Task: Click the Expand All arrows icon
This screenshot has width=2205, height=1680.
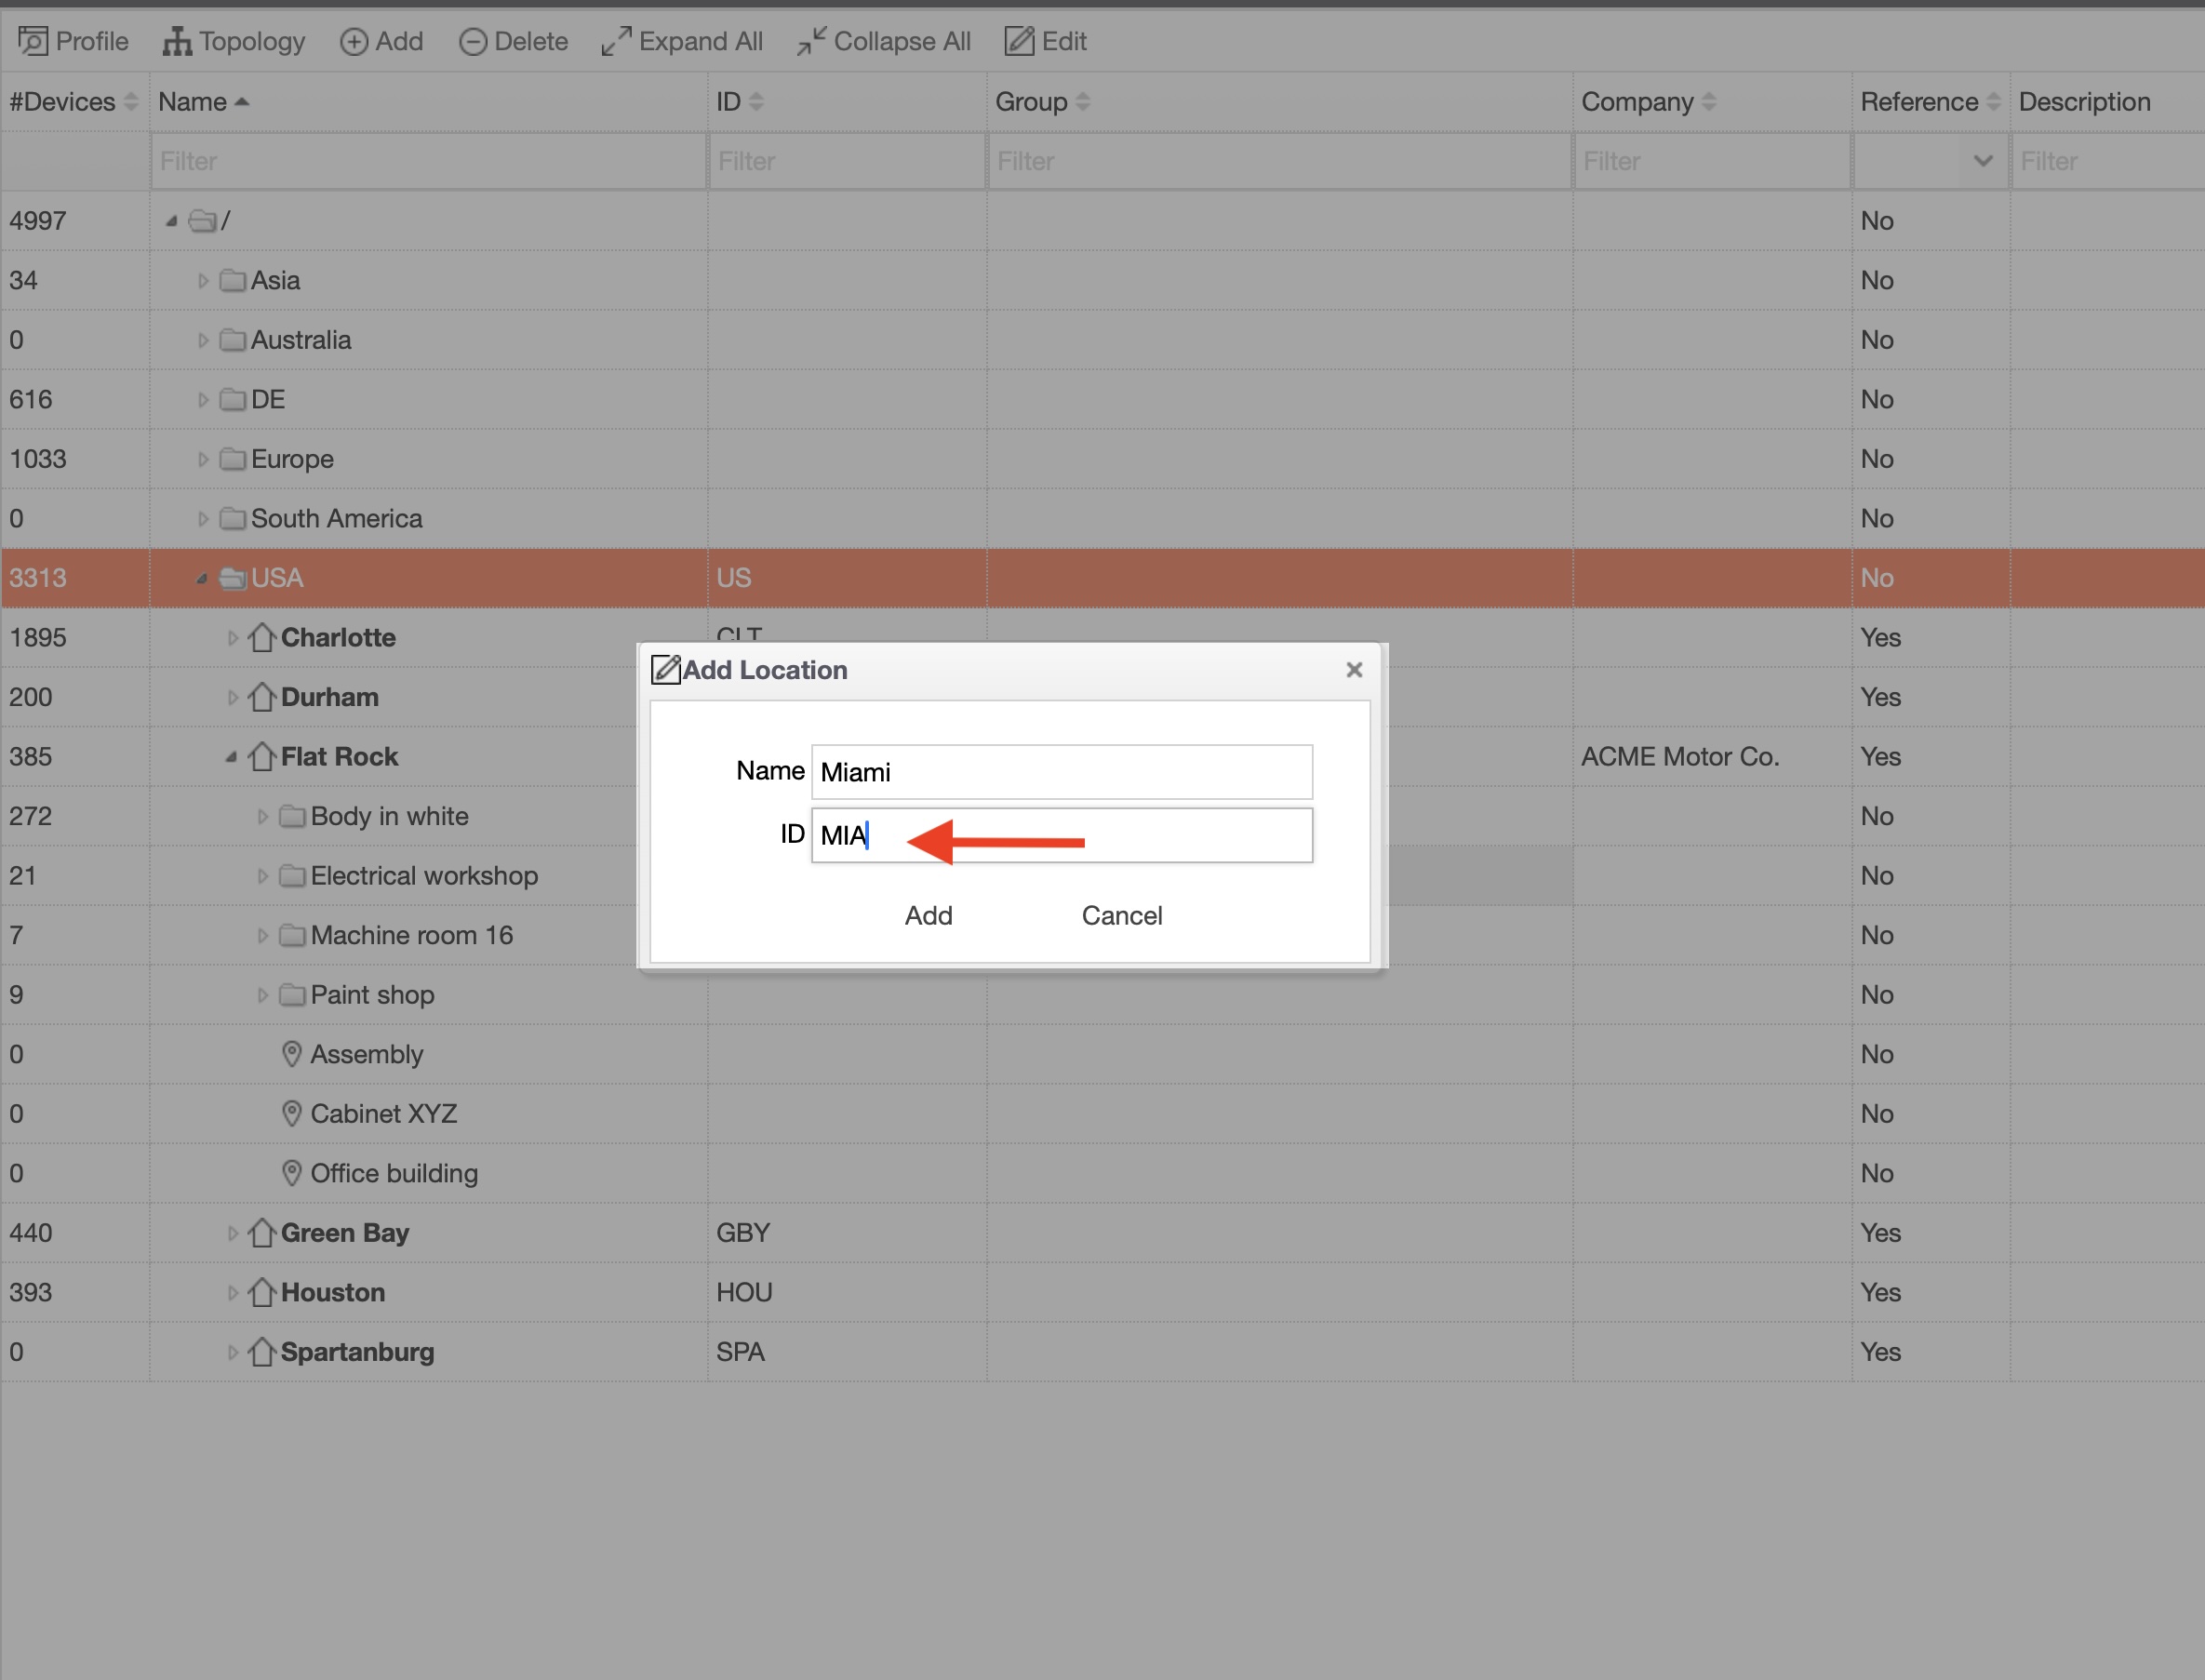Action: point(616,41)
